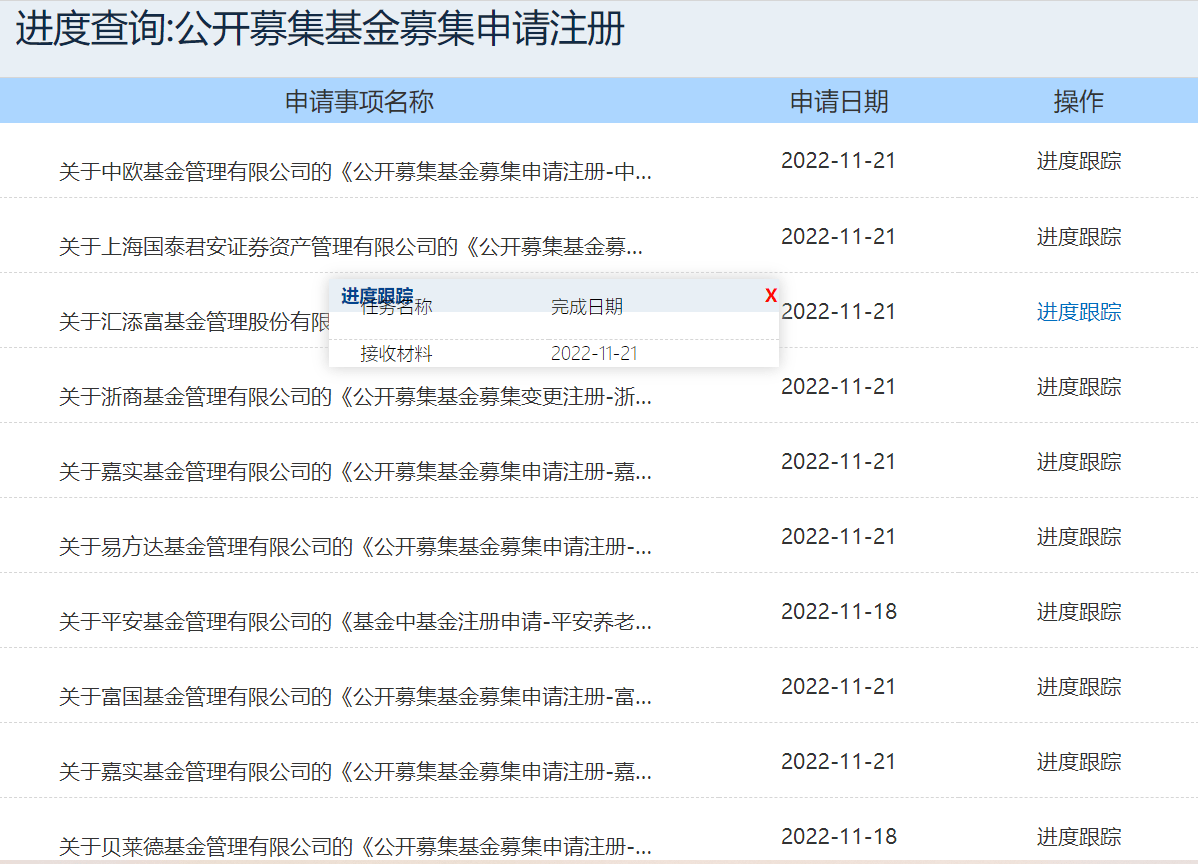Click 进度跟踪 for the 上海国泰君安 row

pyautogui.click(x=1078, y=237)
